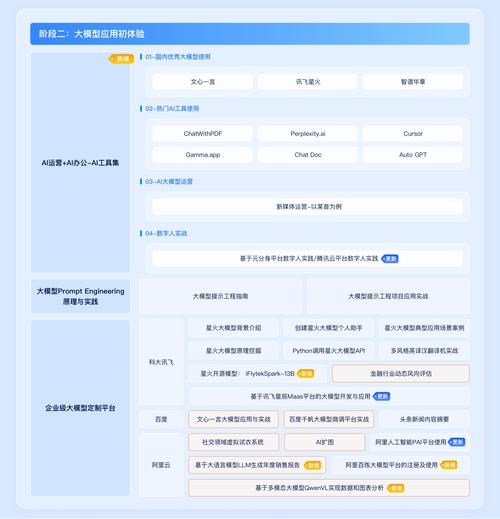The width and height of the screenshot is (500, 519).
Task: Click the 金融行业动态风向评估 highlighted card
Action: click(x=401, y=373)
